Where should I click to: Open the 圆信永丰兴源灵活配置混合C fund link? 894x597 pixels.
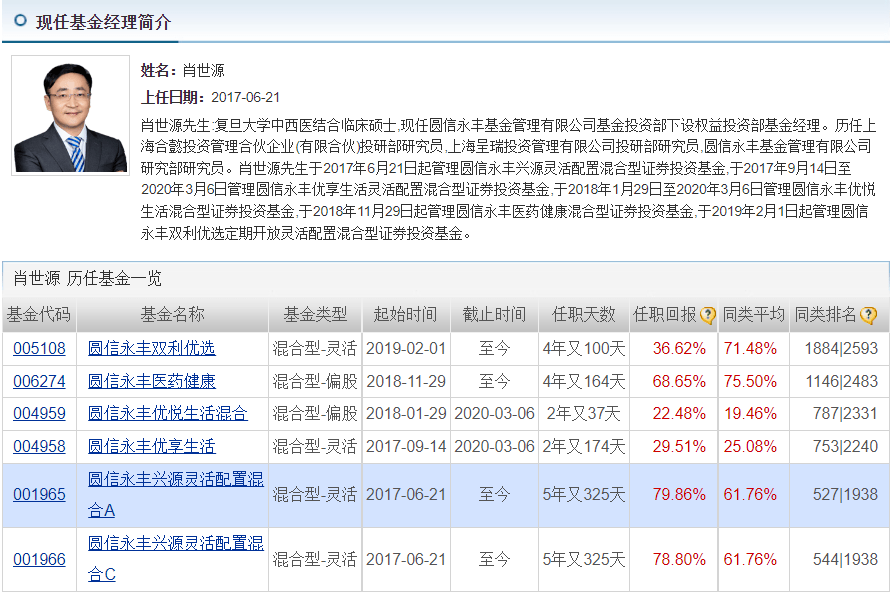[176, 559]
